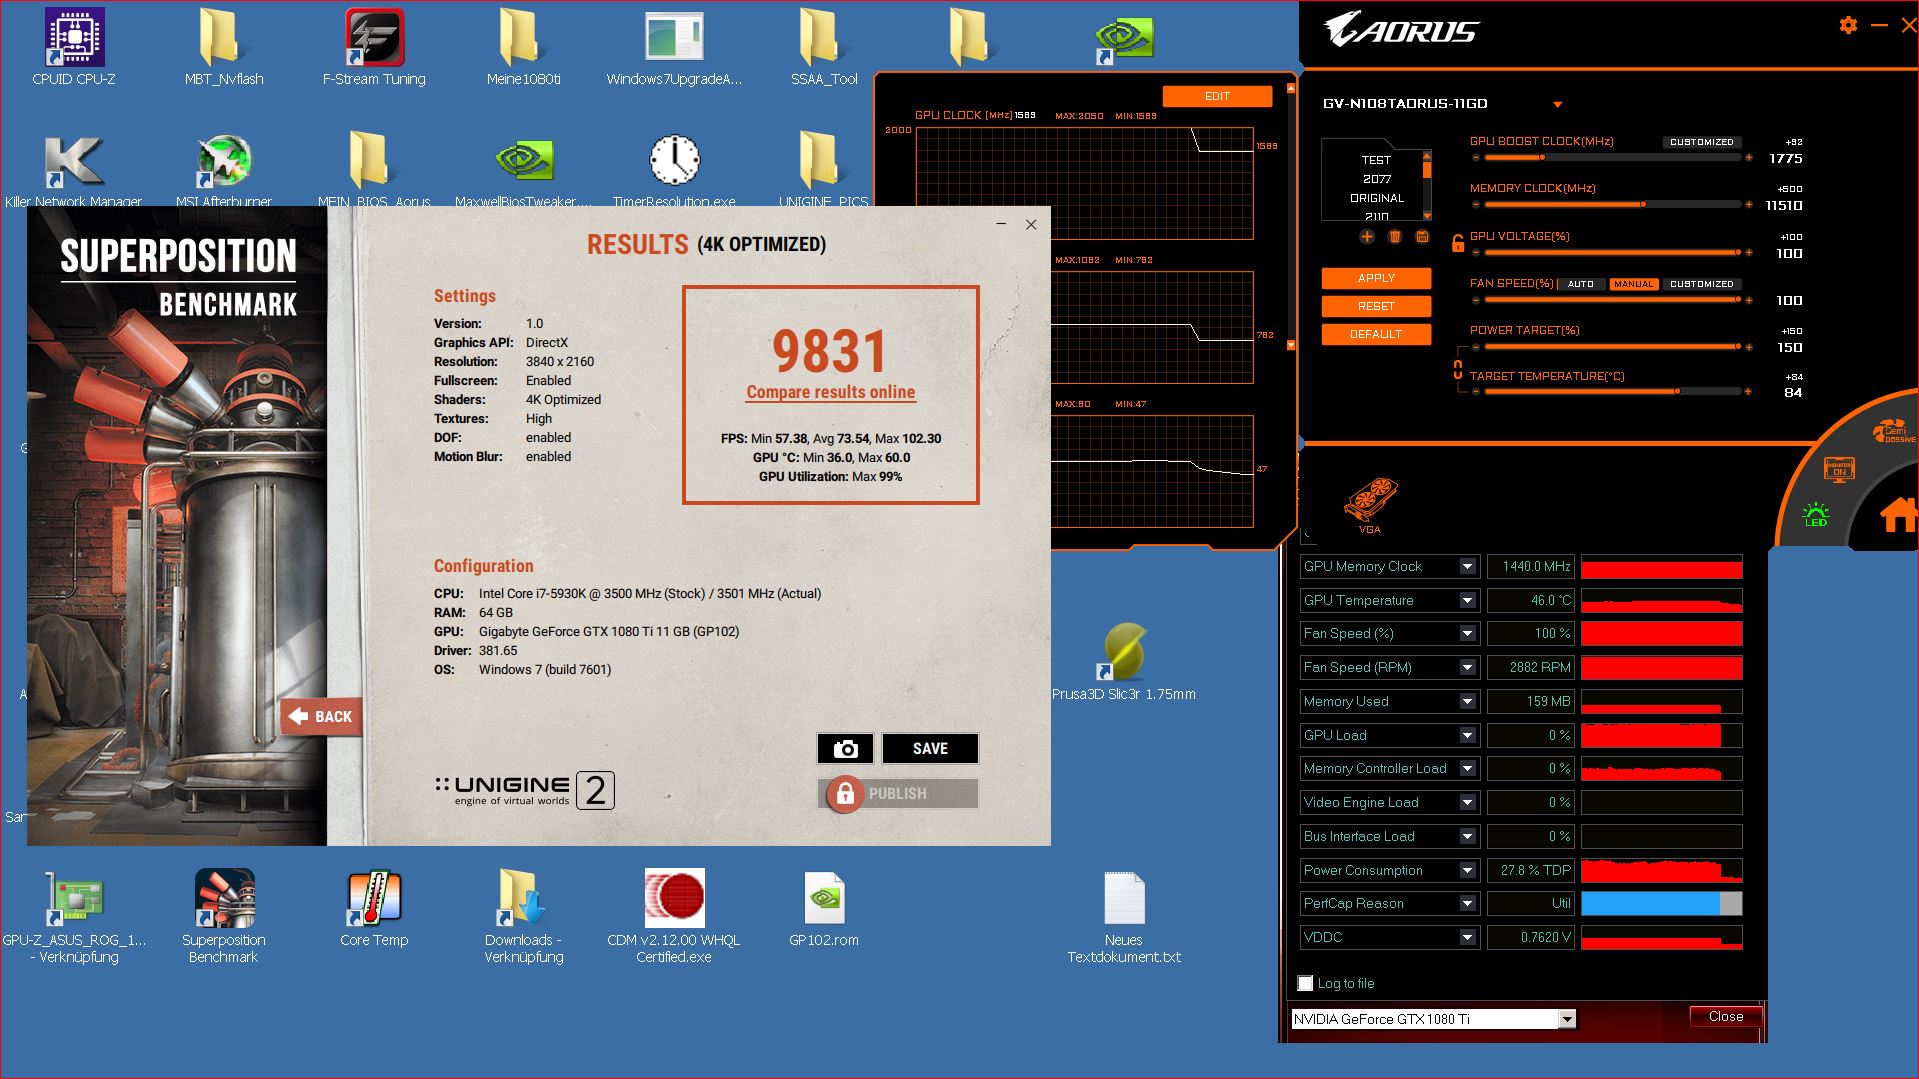Toggle the Log to file checkbox
Image resolution: width=1919 pixels, height=1079 pixels.
(1305, 983)
